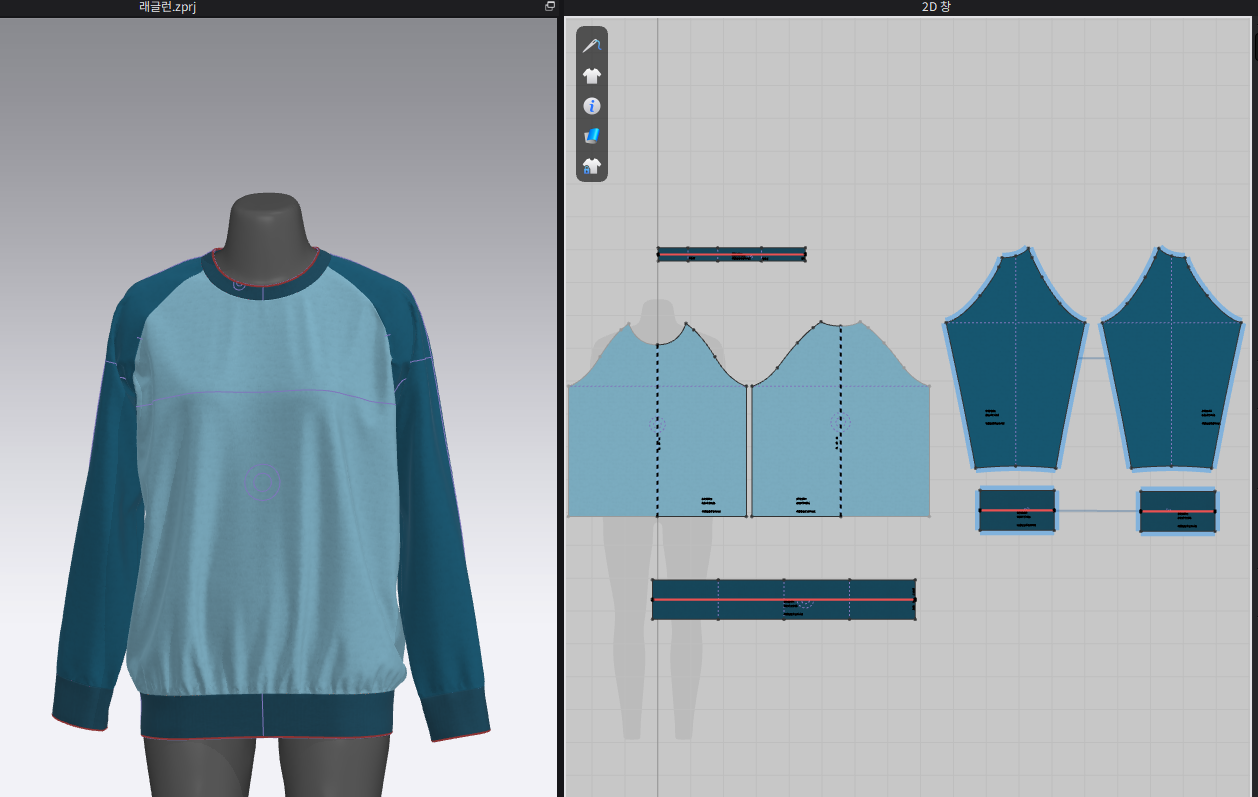The width and height of the screenshot is (1258, 797).
Task: Click the needle and thread sewing display icon
Action: (592, 45)
